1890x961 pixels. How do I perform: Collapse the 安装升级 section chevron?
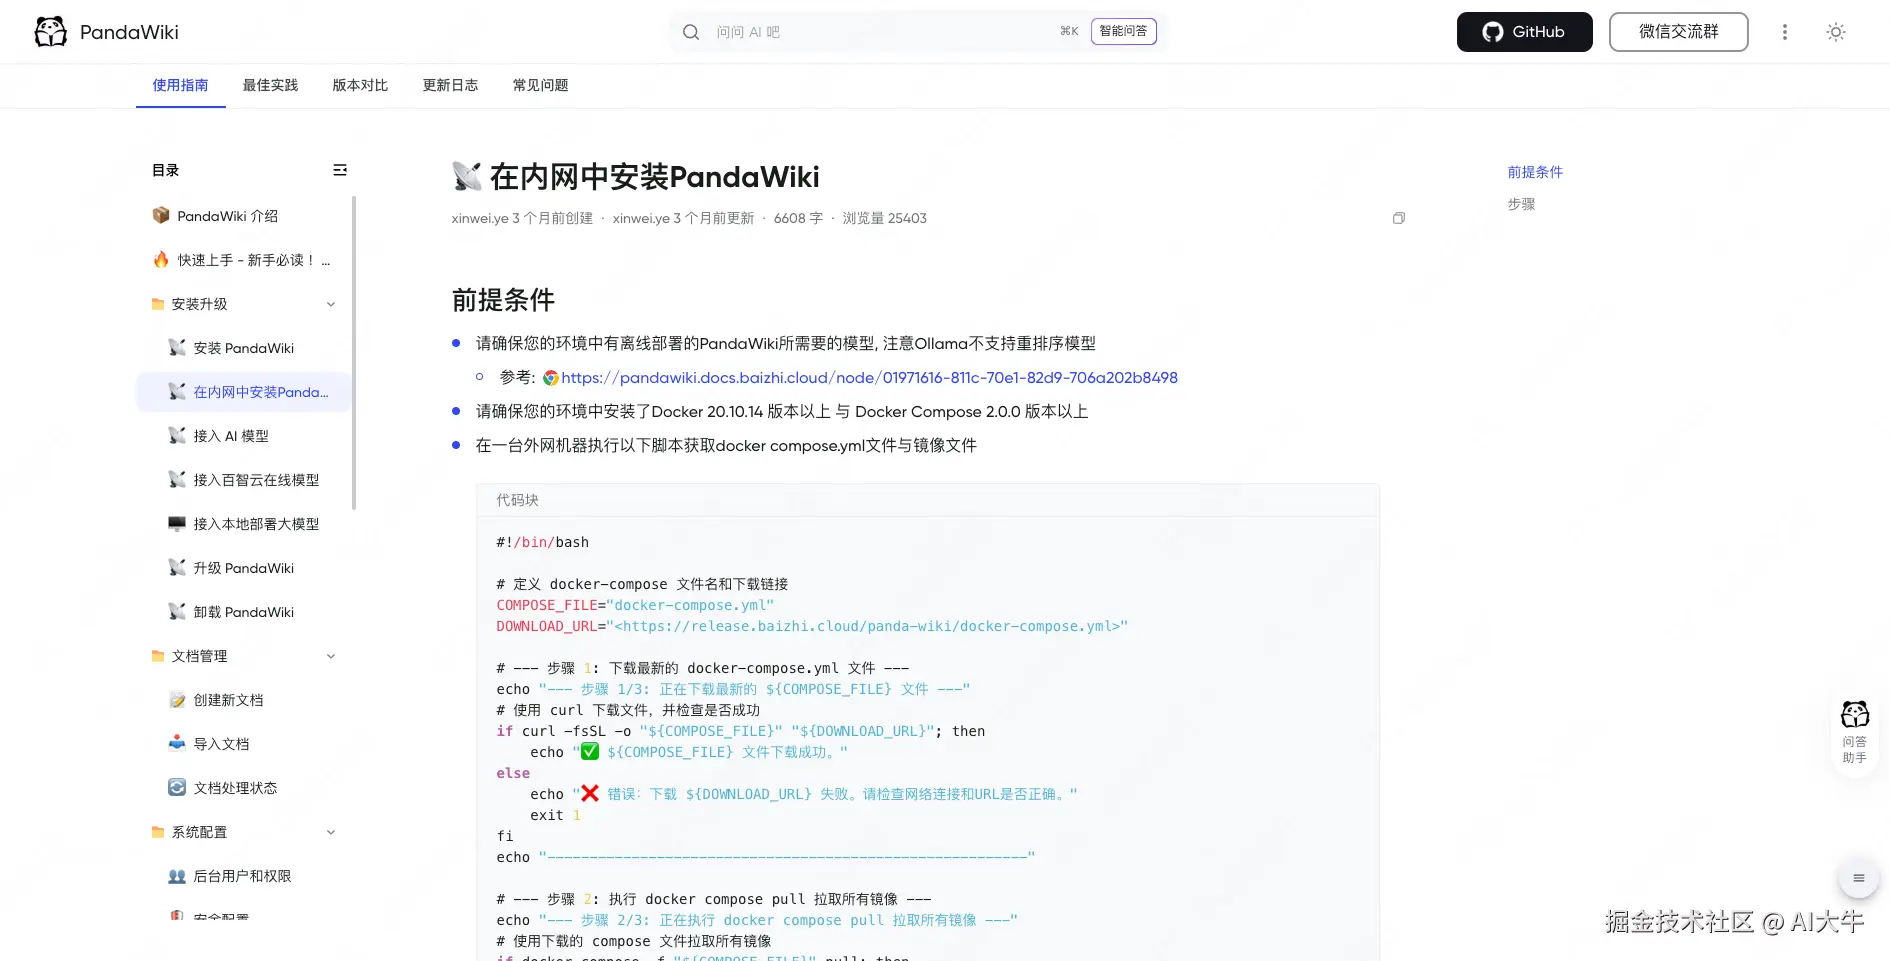[x=331, y=304]
